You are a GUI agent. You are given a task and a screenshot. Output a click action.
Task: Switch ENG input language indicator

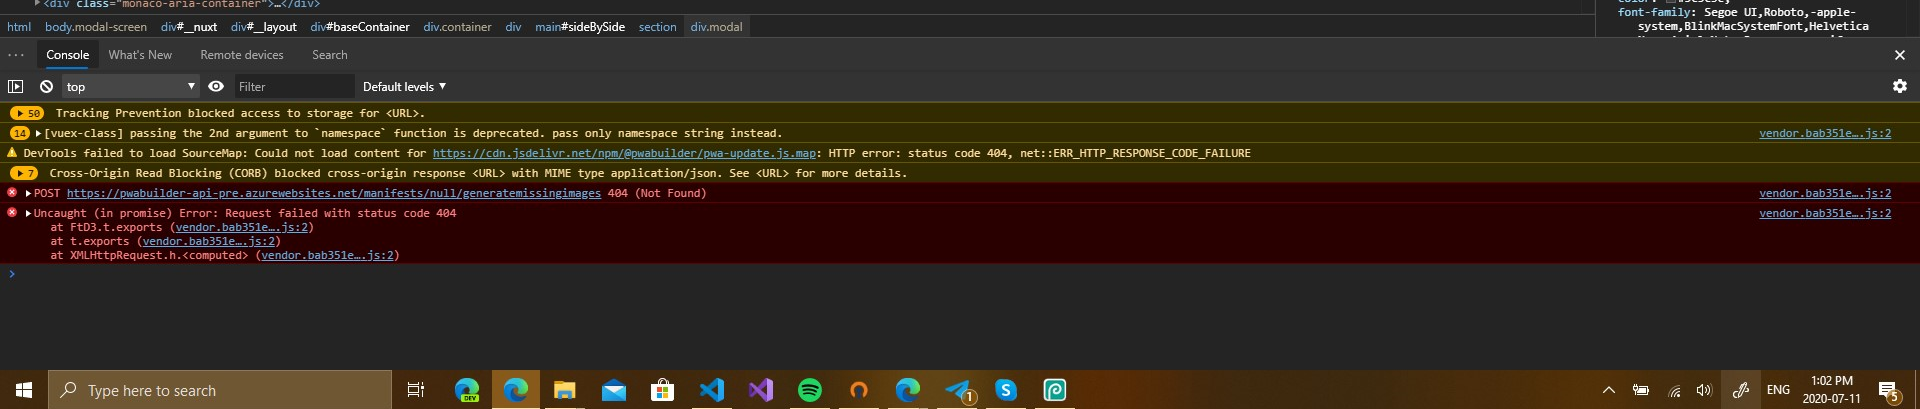[x=1778, y=390]
